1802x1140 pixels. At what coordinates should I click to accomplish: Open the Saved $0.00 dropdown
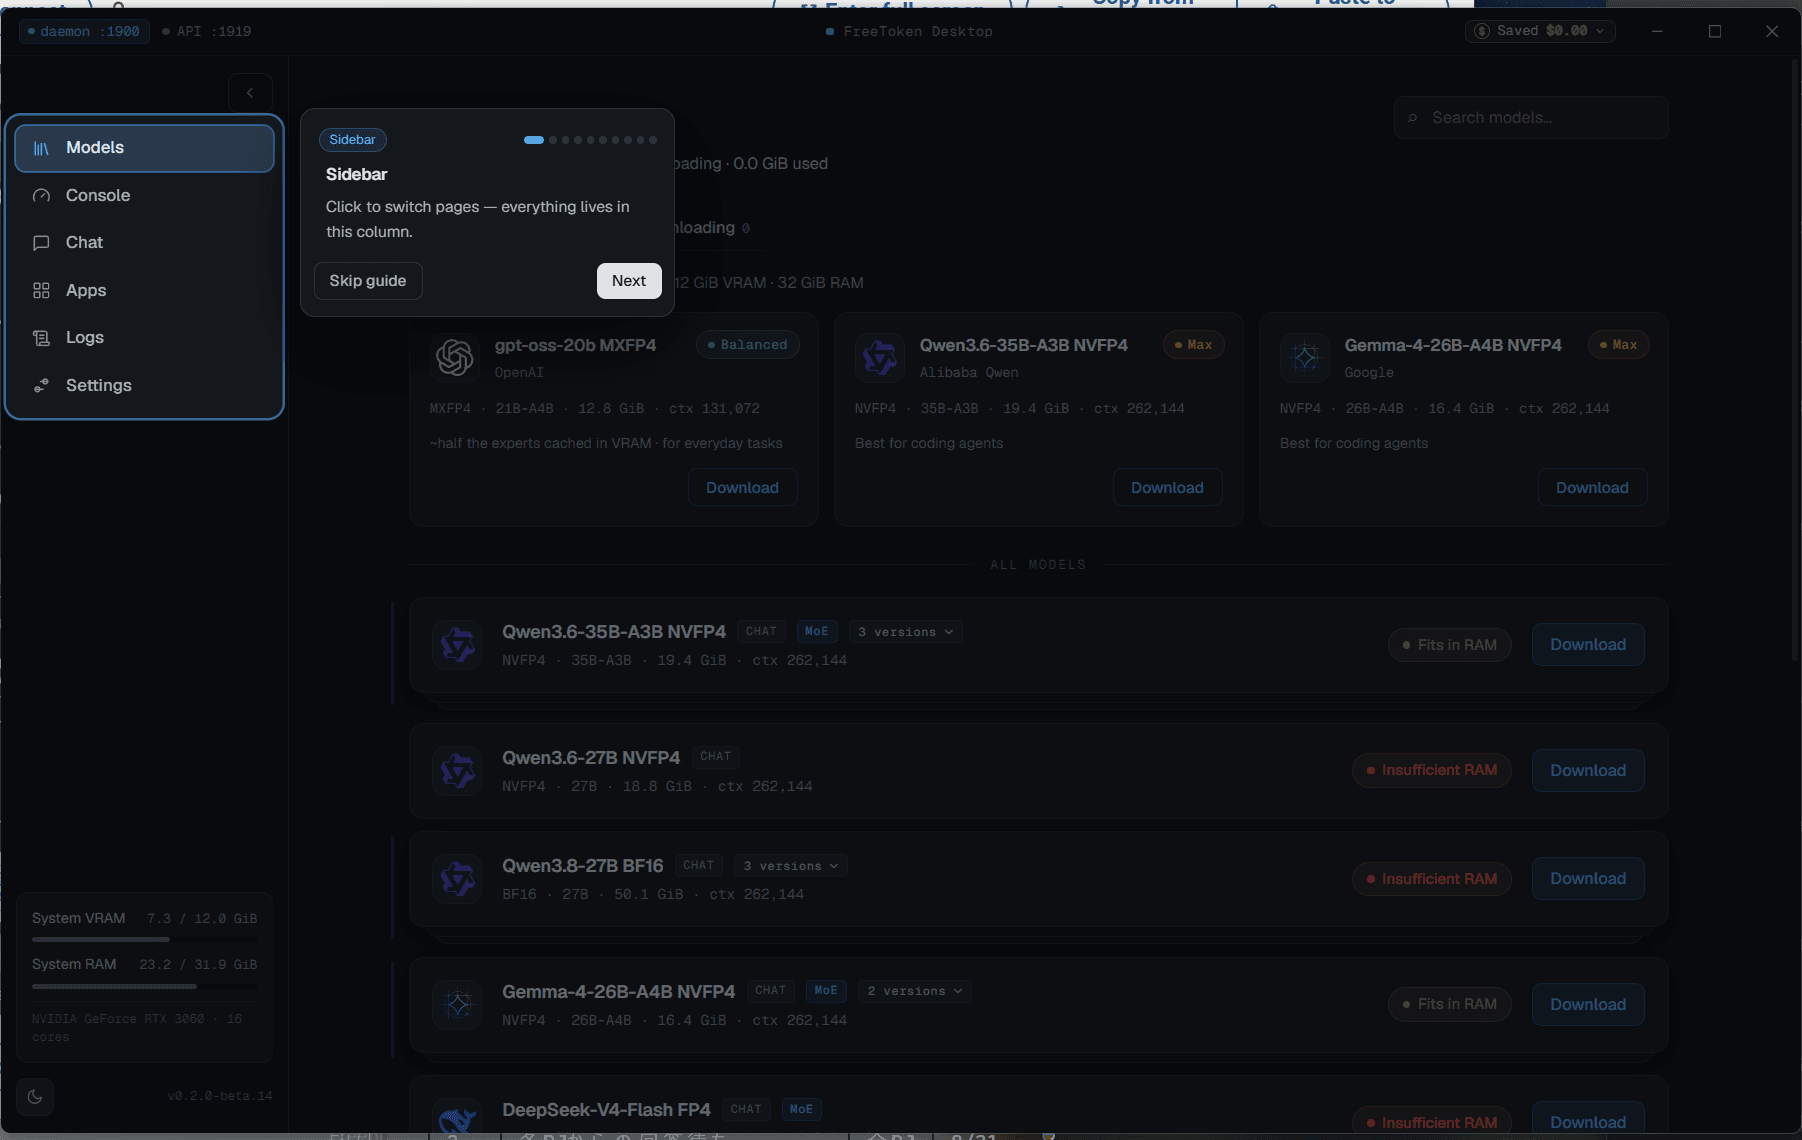coord(1540,31)
